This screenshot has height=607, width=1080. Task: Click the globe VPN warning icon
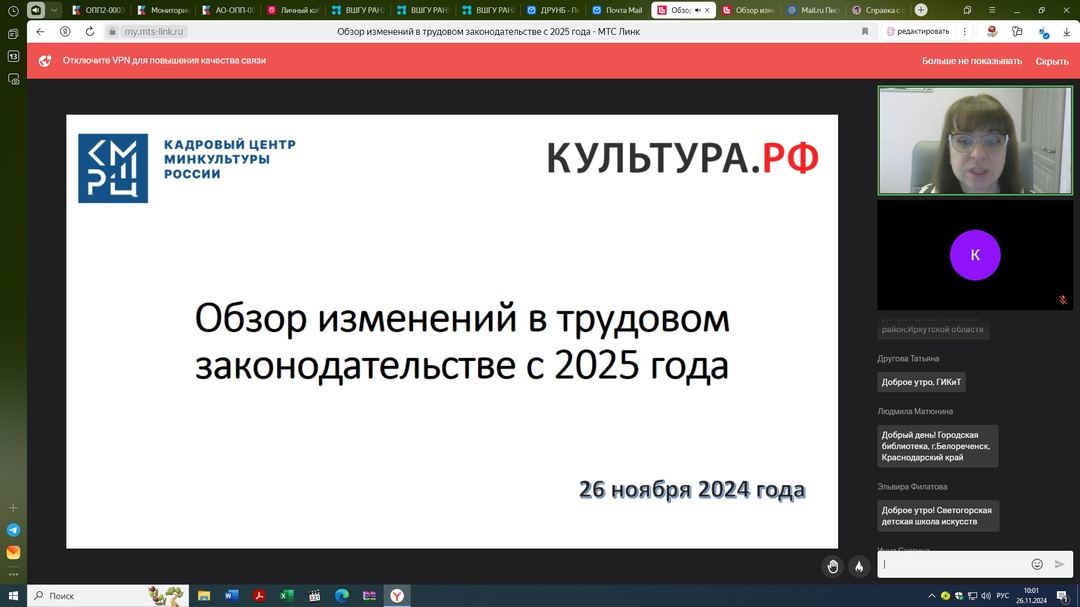(45, 61)
